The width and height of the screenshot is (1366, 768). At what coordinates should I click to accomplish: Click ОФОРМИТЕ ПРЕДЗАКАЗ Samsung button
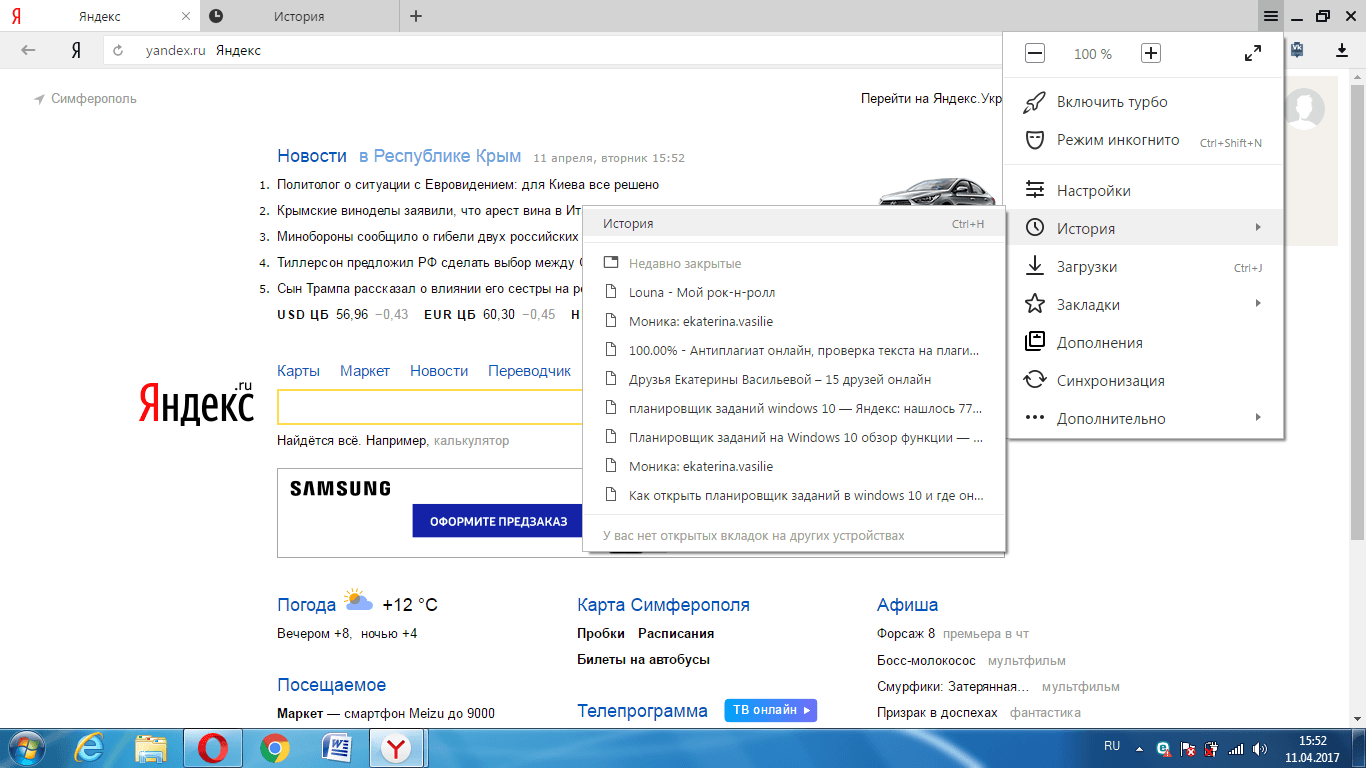point(498,521)
